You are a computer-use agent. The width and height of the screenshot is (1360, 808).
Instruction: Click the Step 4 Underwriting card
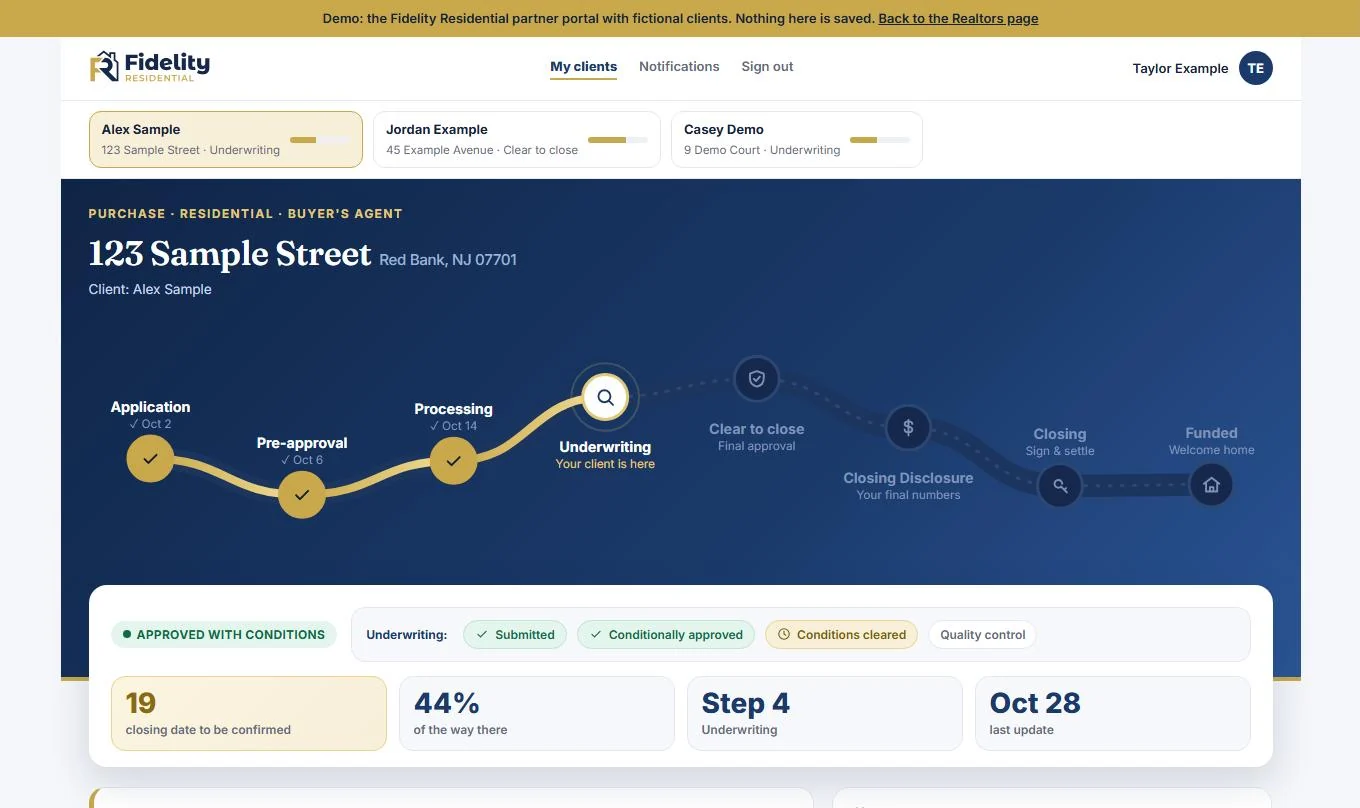point(825,713)
